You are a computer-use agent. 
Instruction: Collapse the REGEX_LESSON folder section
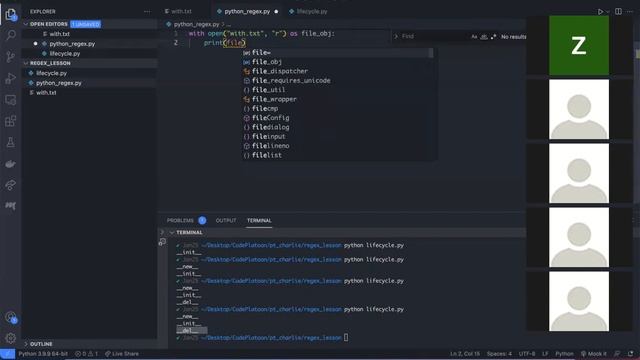pyautogui.click(x=26, y=63)
